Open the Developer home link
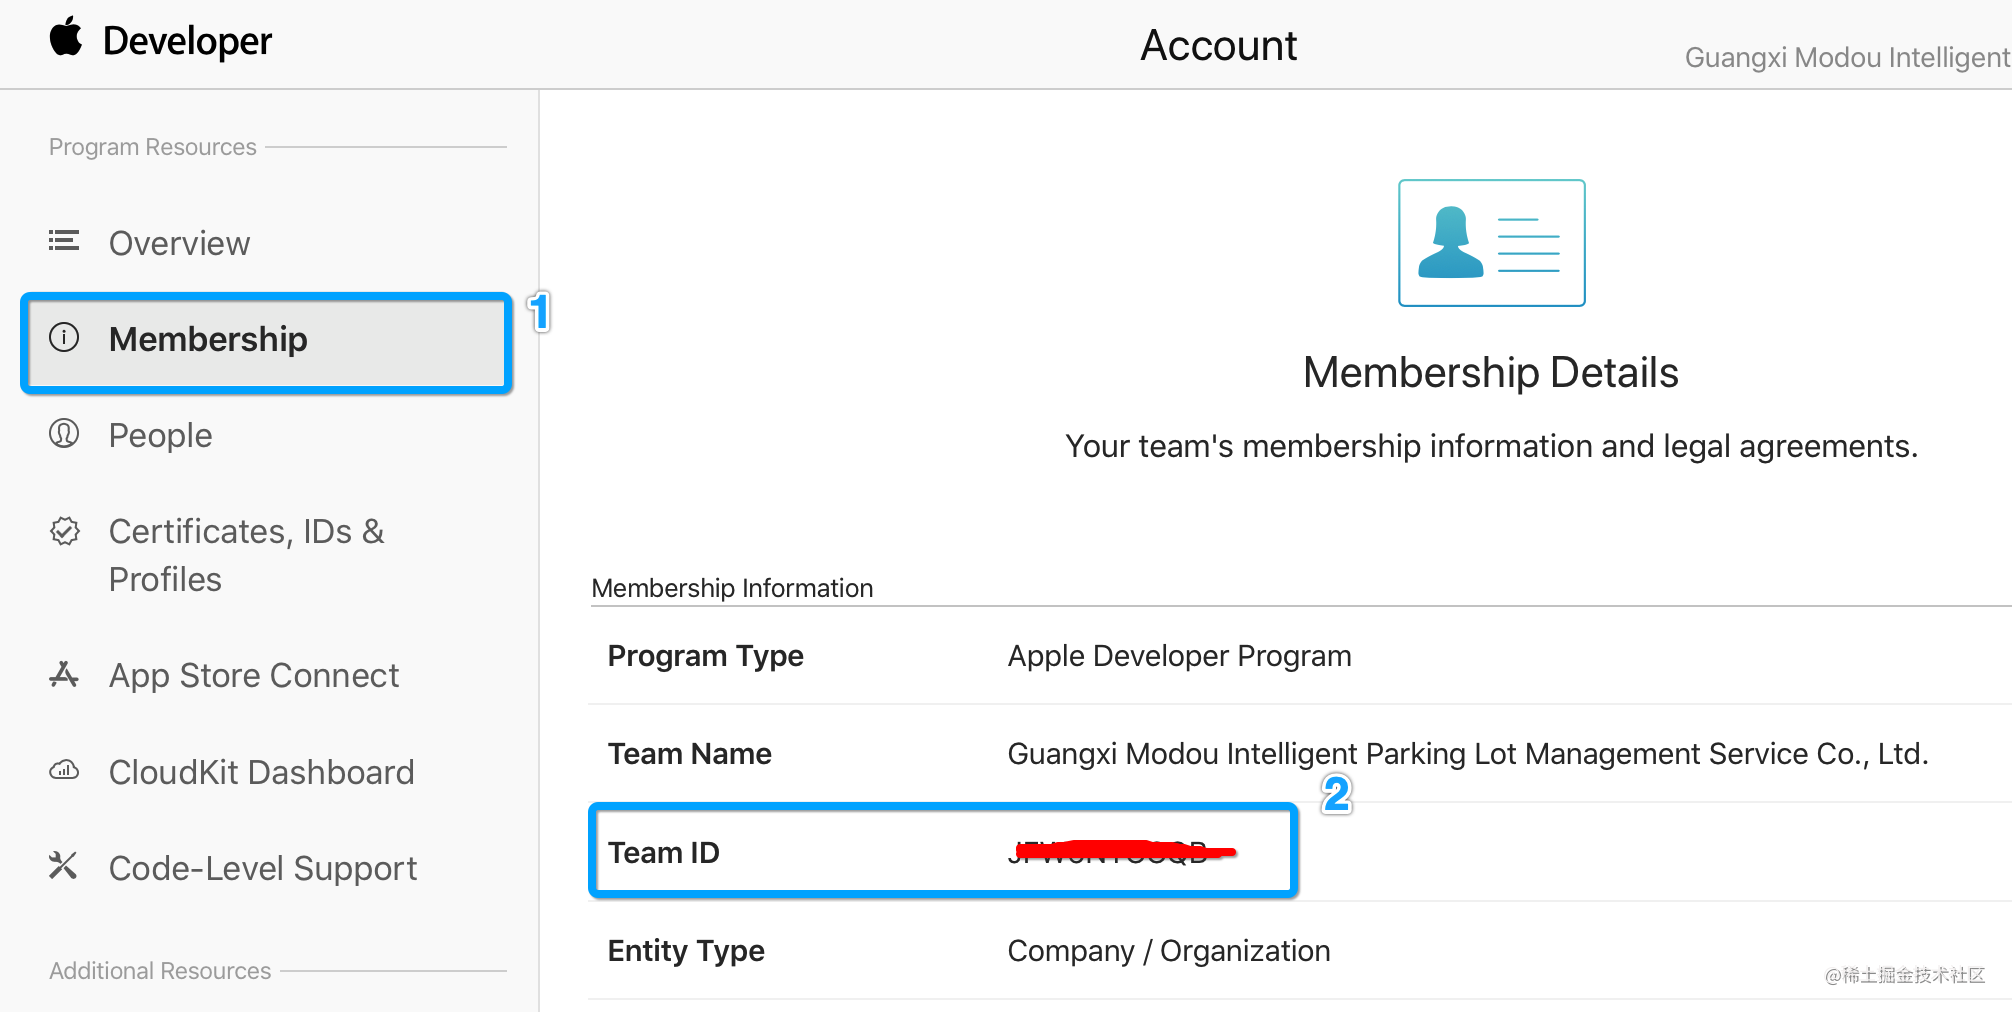The height and width of the screenshot is (1012, 2012). [187, 41]
